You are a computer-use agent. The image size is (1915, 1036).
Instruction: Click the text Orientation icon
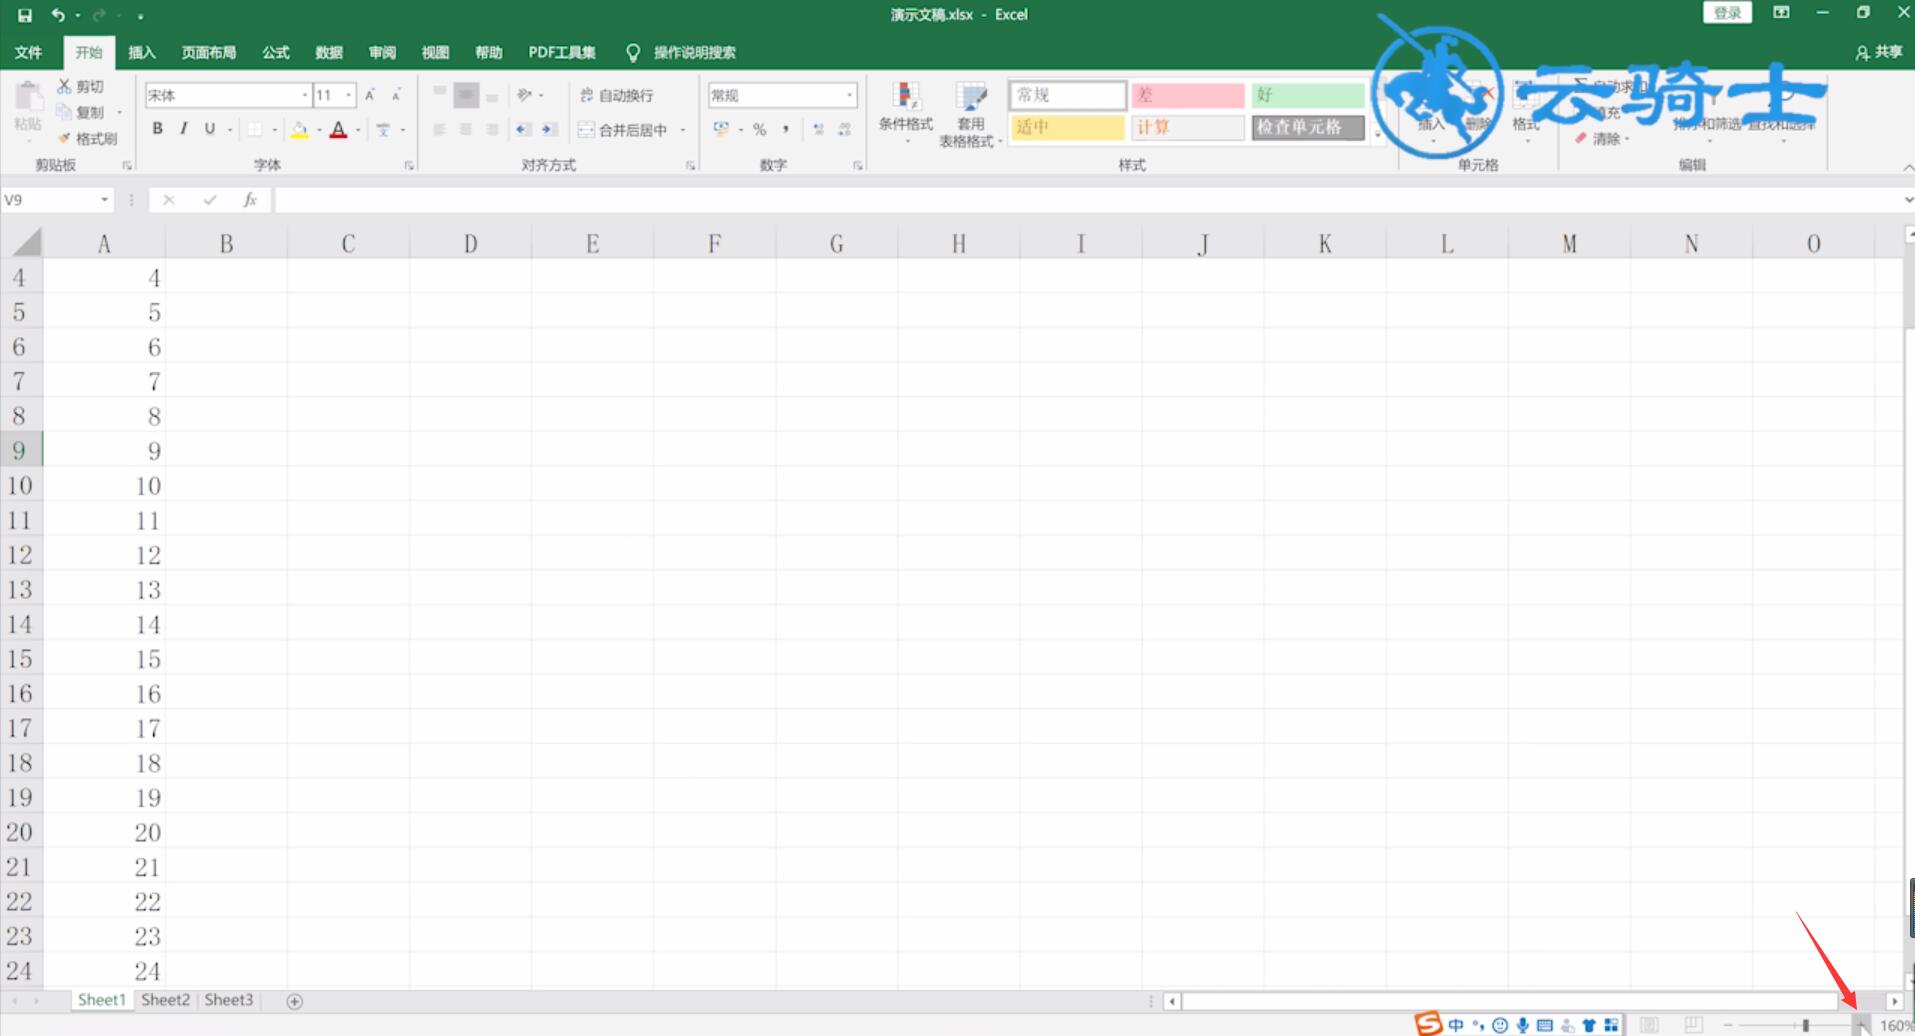pyautogui.click(x=524, y=95)
